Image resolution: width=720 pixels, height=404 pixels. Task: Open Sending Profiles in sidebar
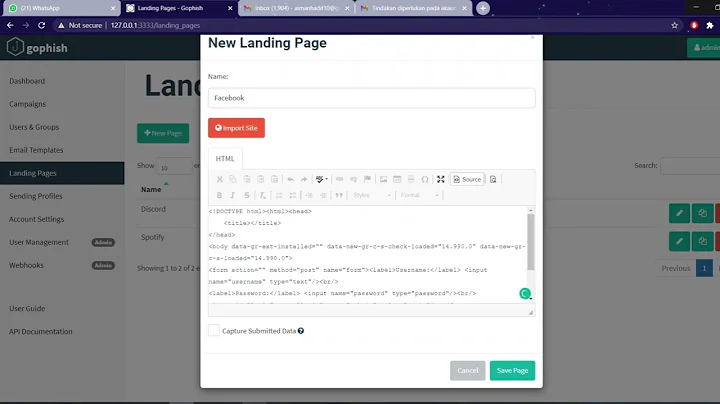36,196
